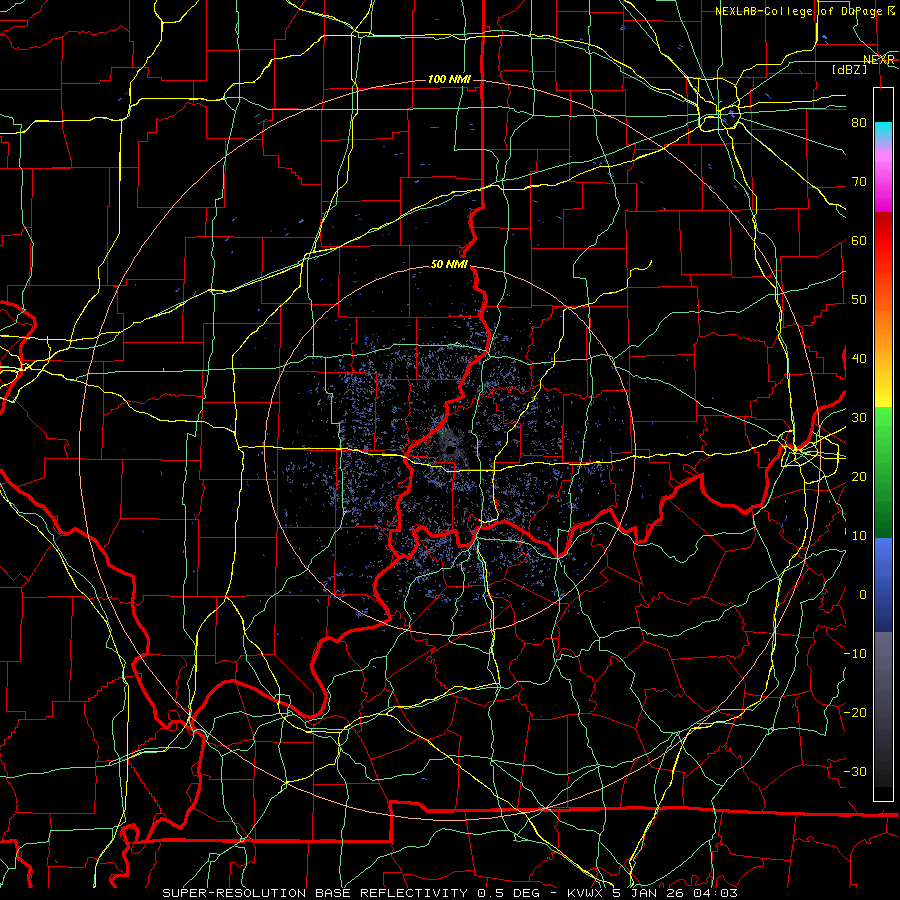Click the NEXLAB-College of DuPage watermark text
The height and width of the screenshot is (900, 900).
(805, 11)
